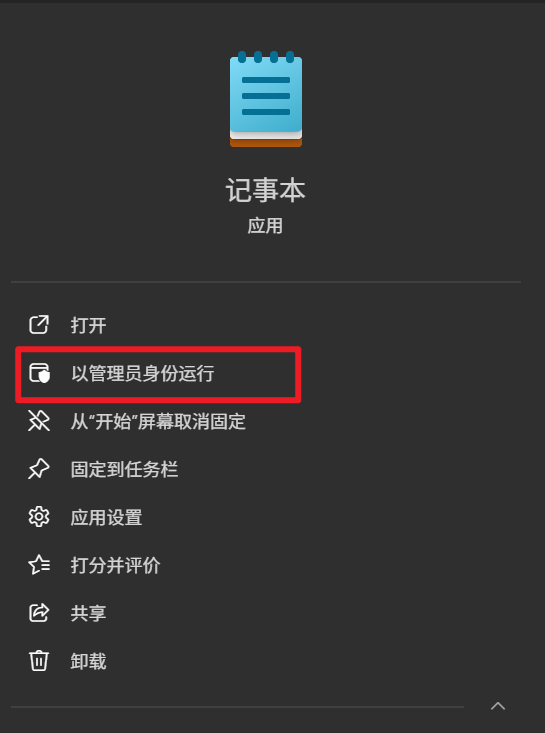The width and height of the screenshot is (545, 733).
Task: Choose 固定到任务栏 option
Action: (x=124, y=469)
